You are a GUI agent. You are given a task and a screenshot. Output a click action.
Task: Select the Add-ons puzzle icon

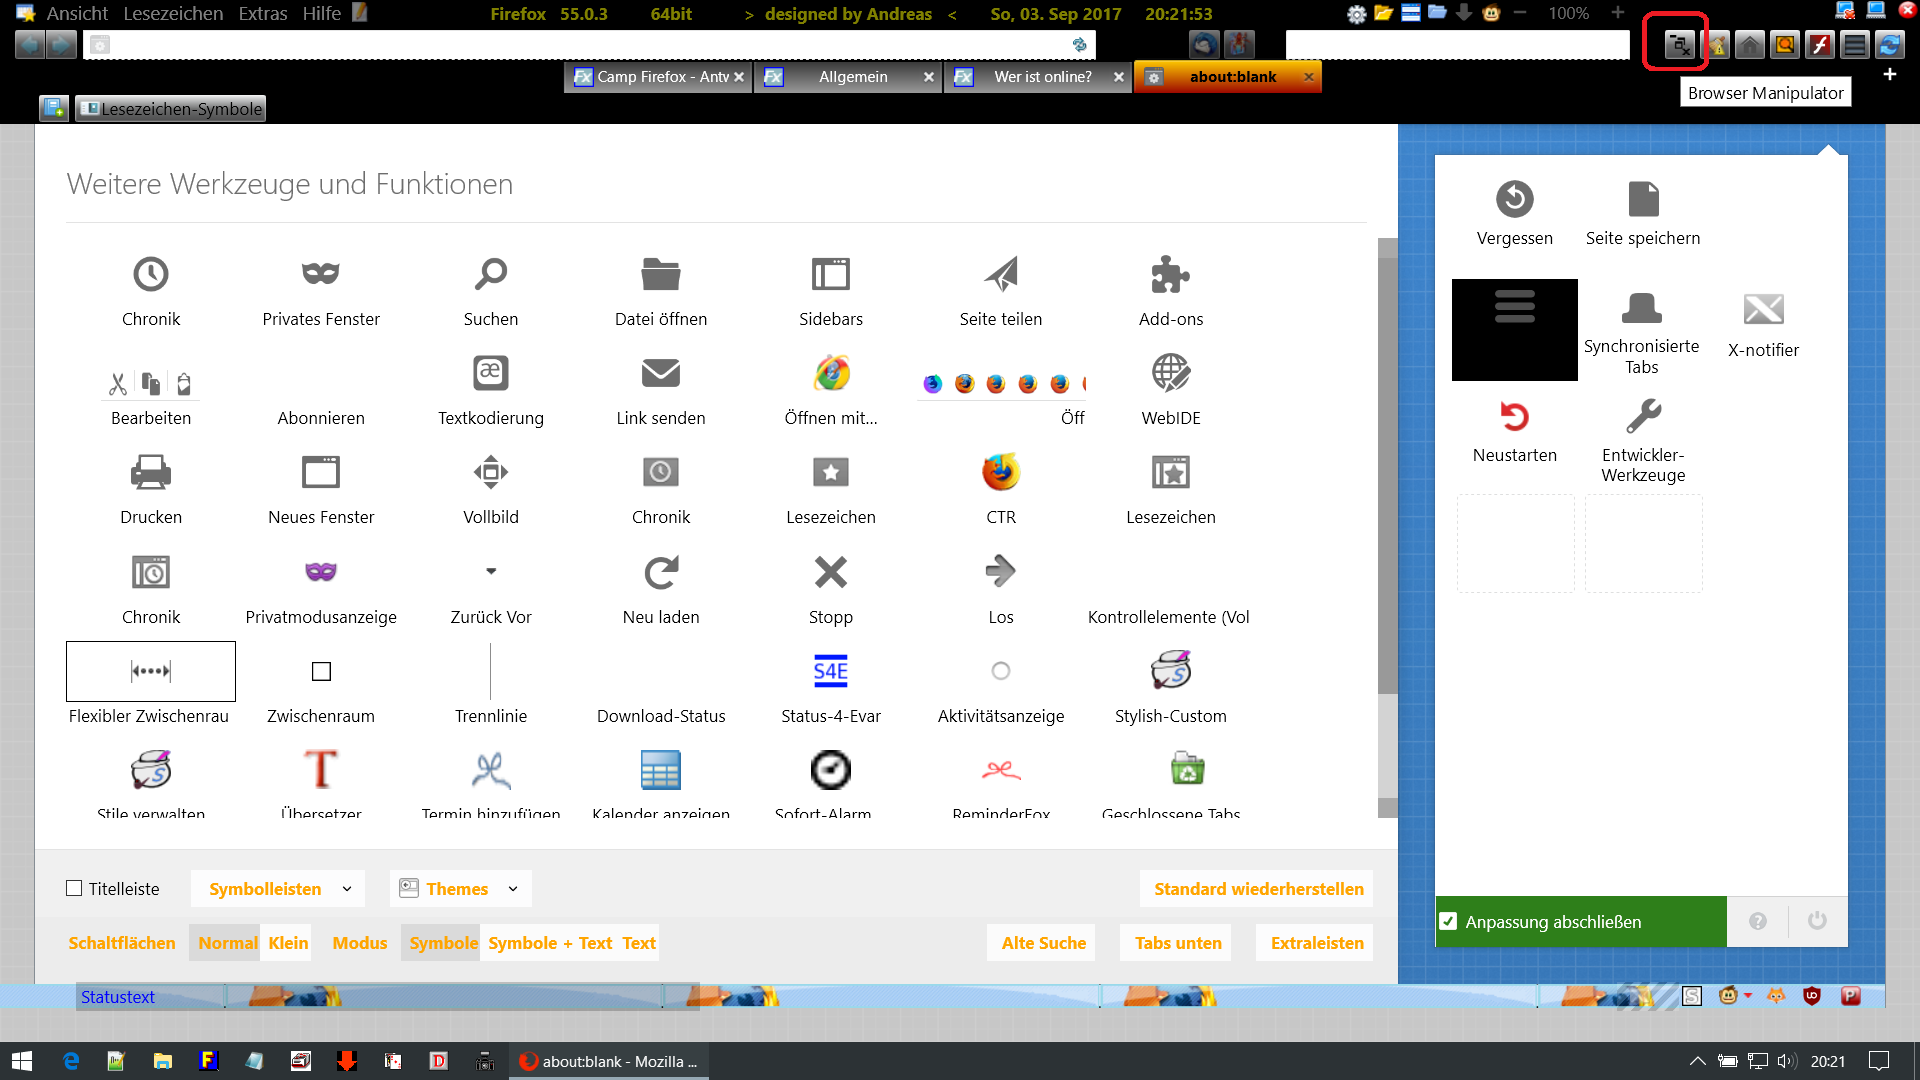1170,274
